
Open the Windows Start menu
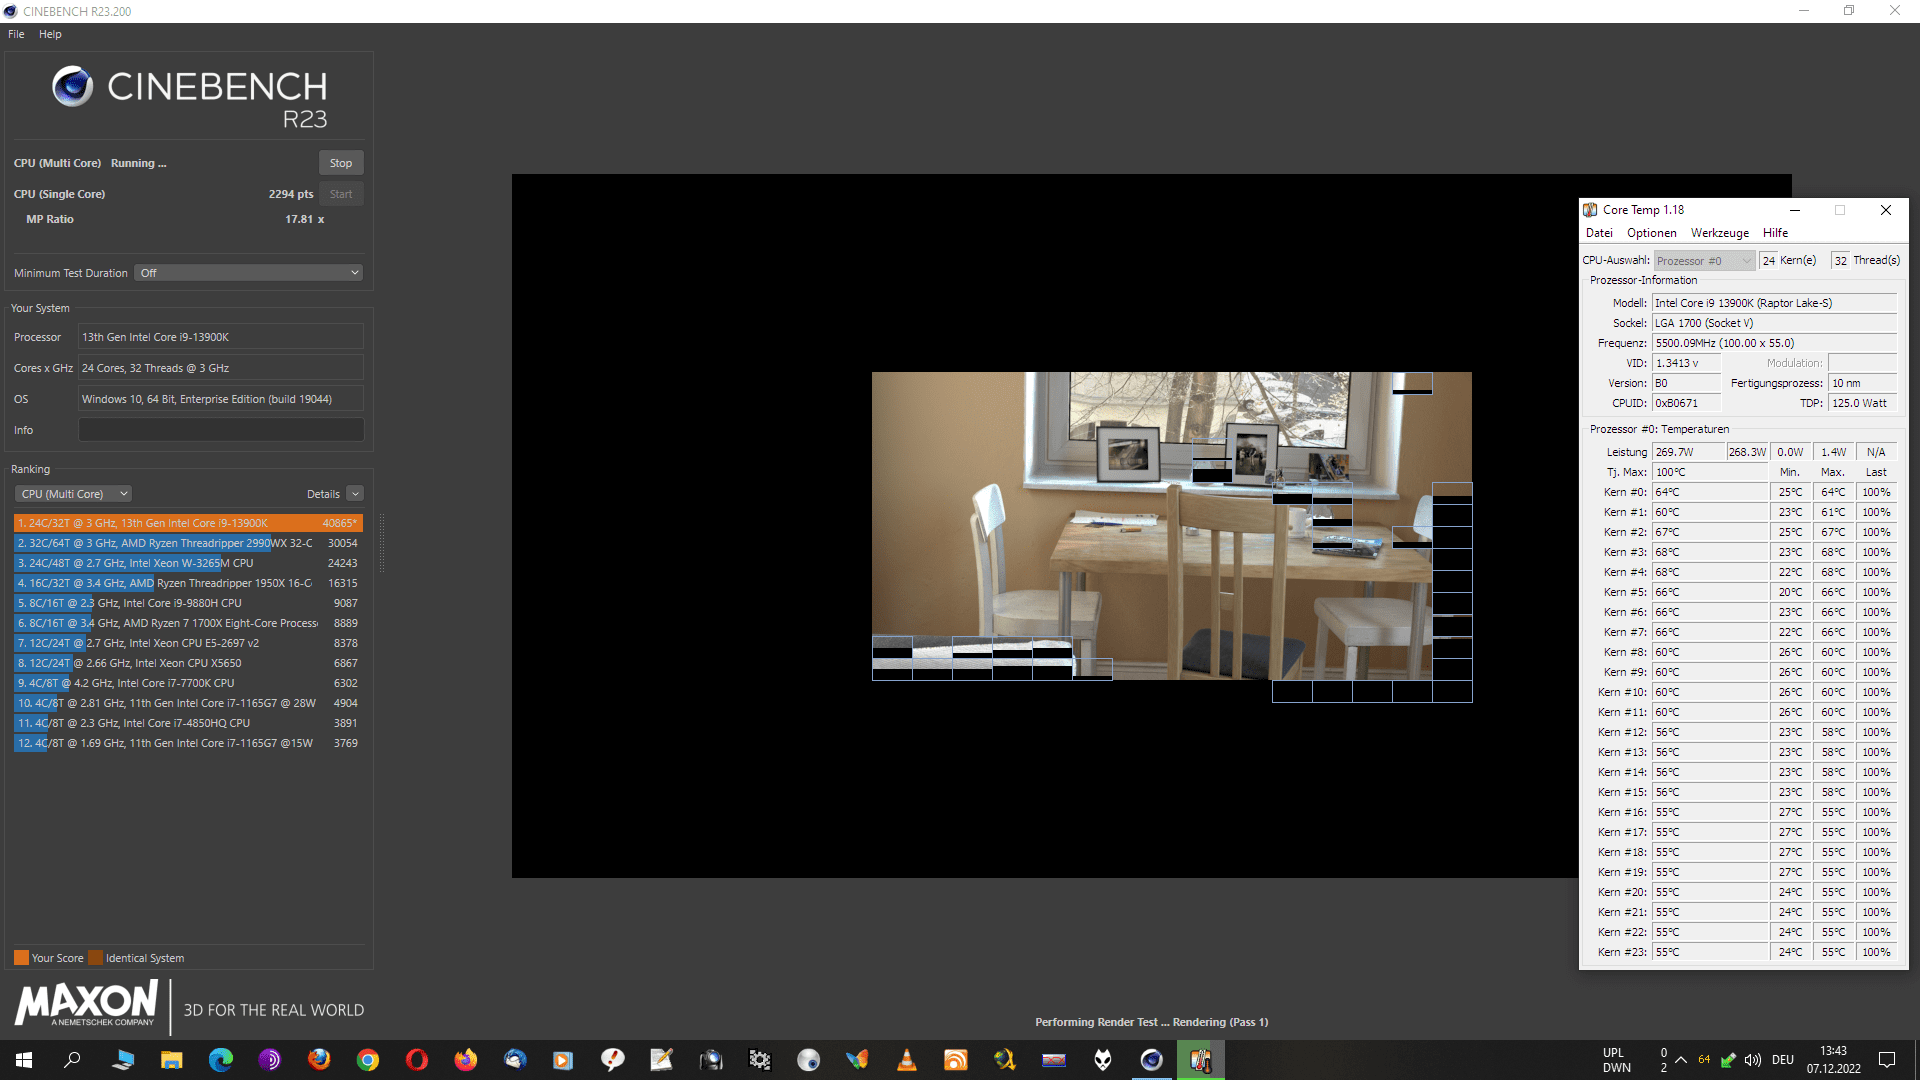24,1060
